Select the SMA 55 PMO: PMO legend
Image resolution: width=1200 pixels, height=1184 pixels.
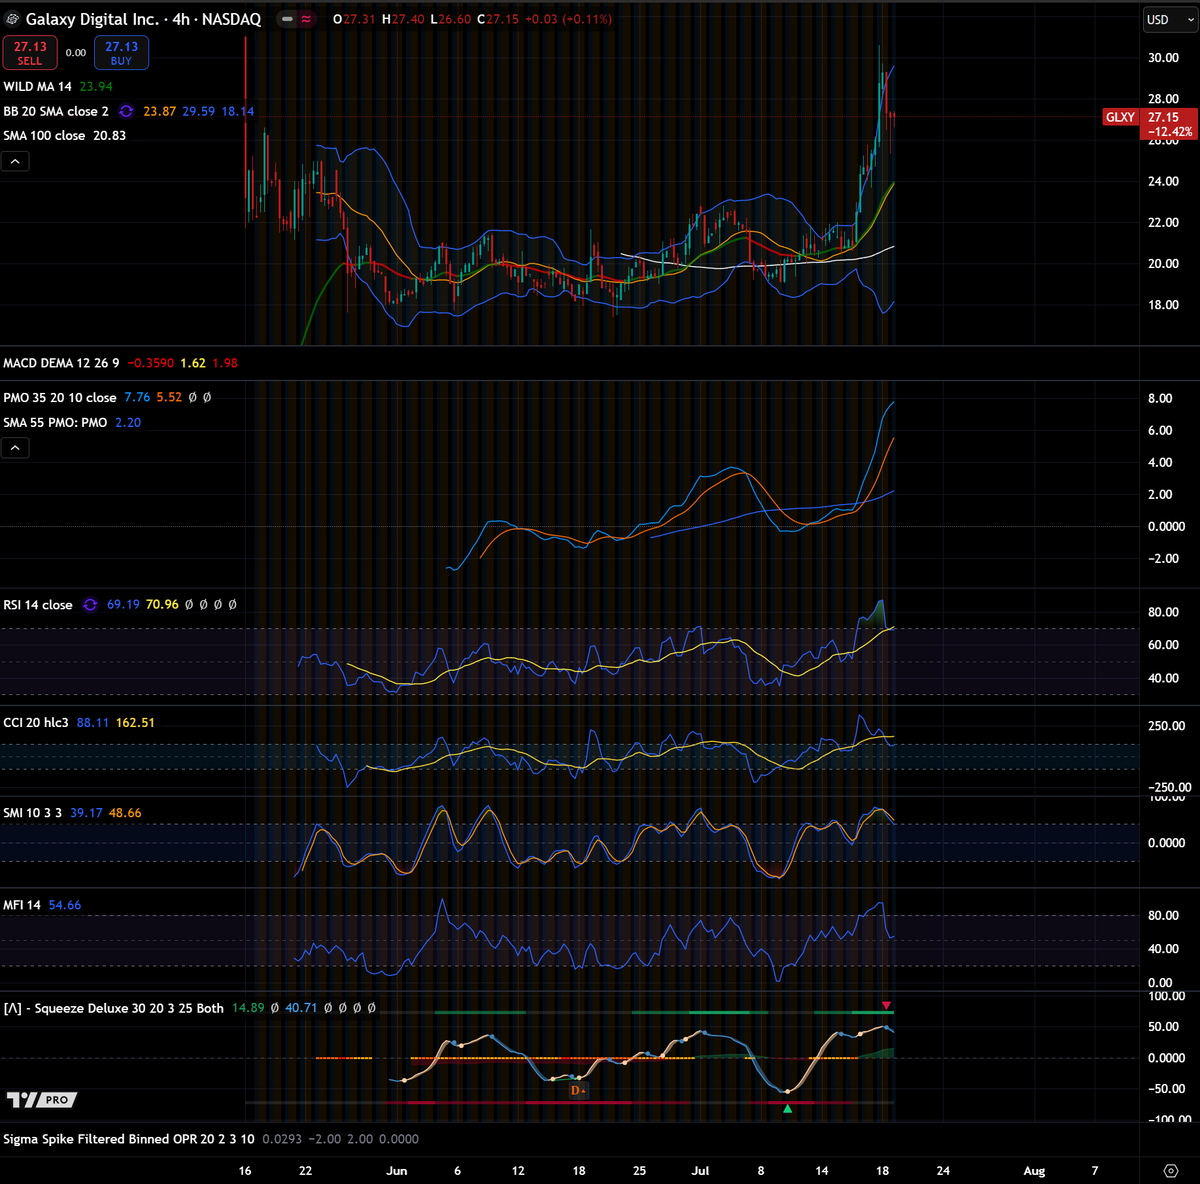(55, 422)
